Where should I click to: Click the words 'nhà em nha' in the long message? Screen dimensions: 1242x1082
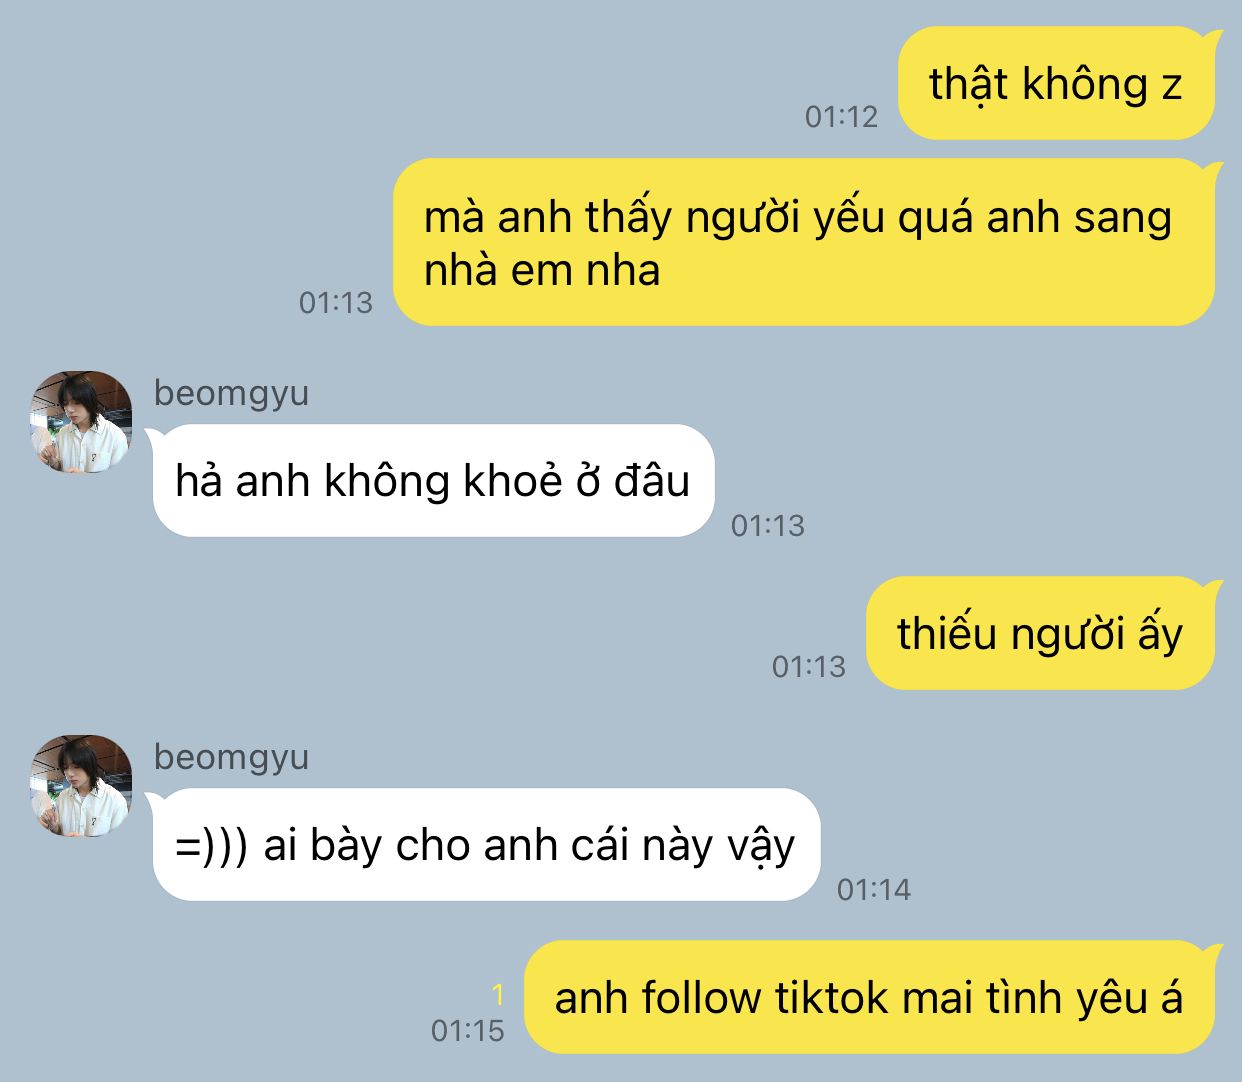pyautogui.click(x=542, y=270)
